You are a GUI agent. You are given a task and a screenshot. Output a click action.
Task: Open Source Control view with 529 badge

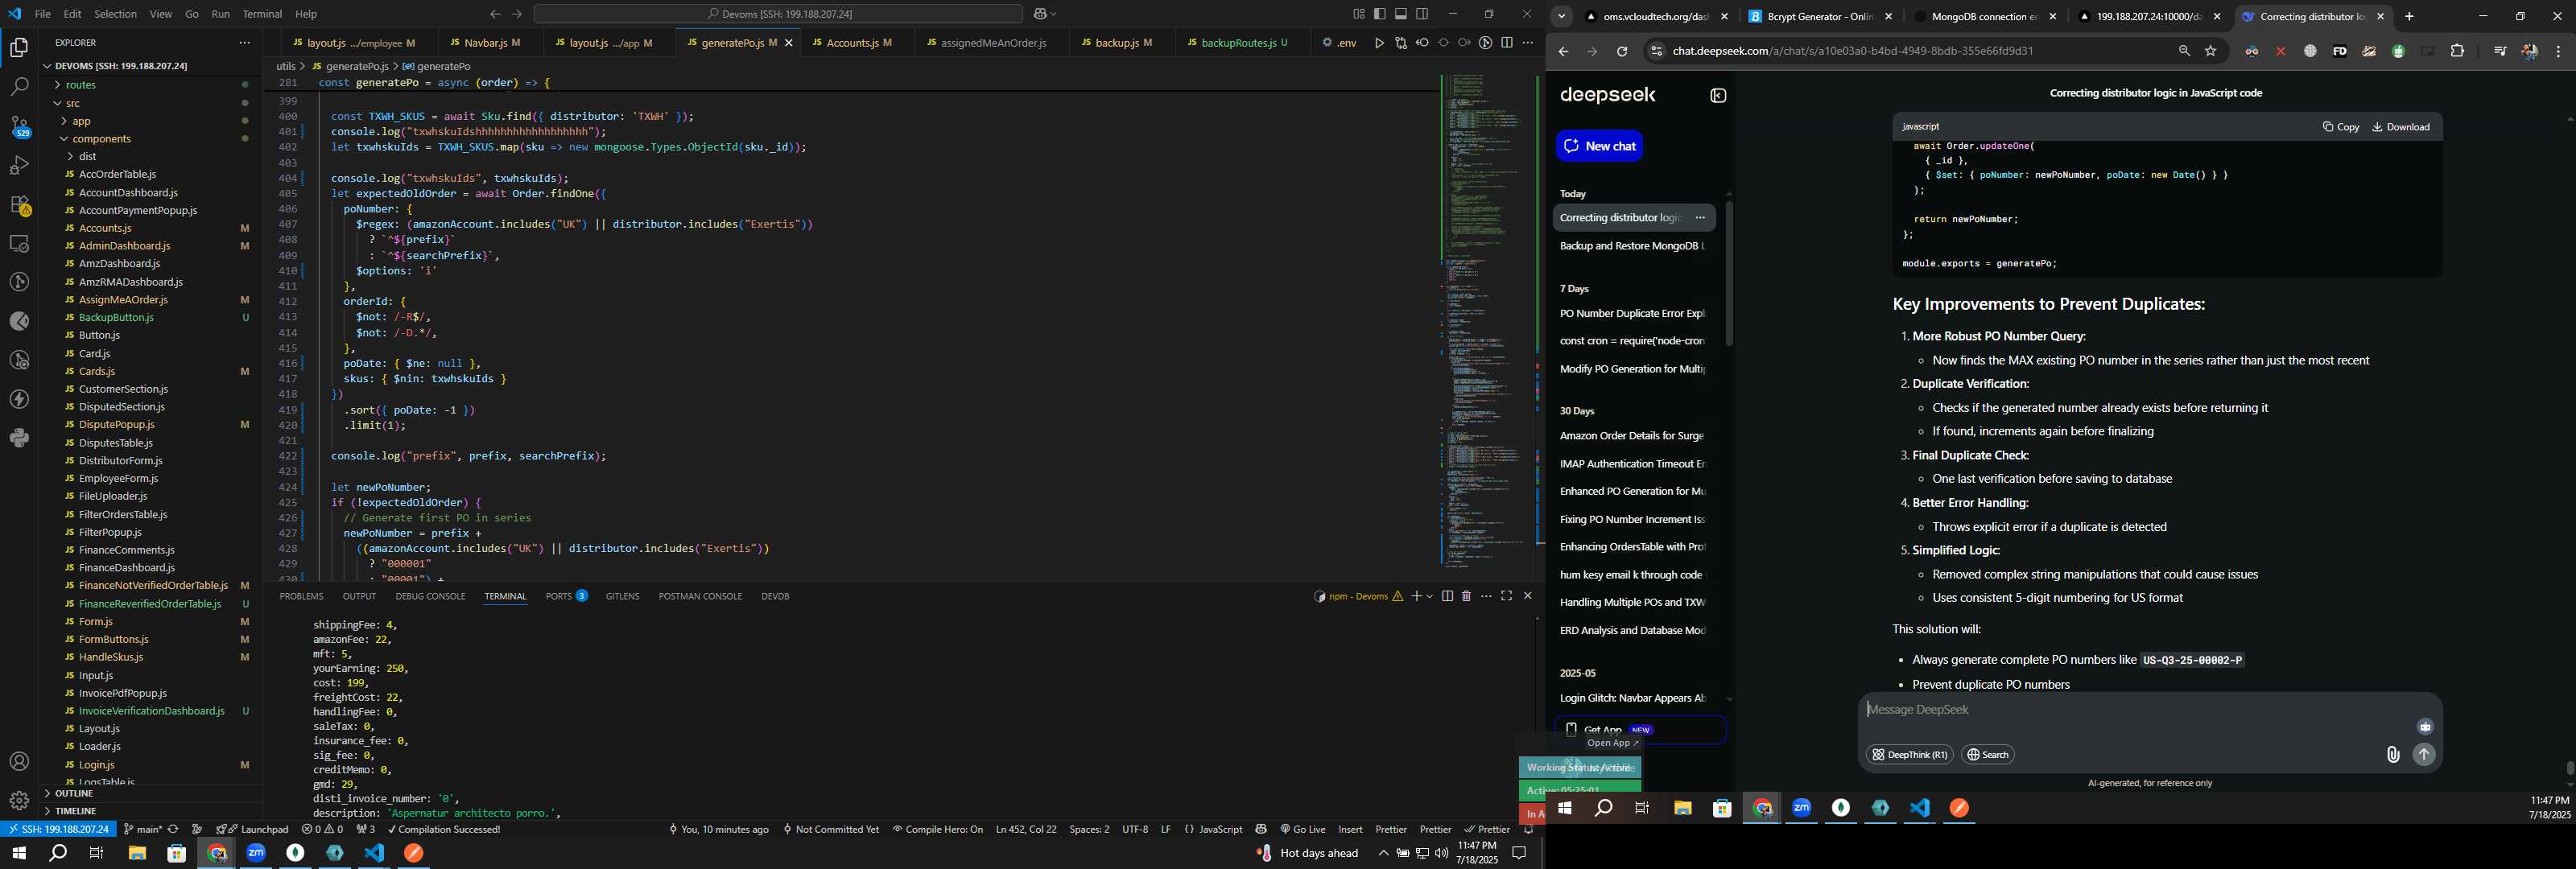[19, 126]
